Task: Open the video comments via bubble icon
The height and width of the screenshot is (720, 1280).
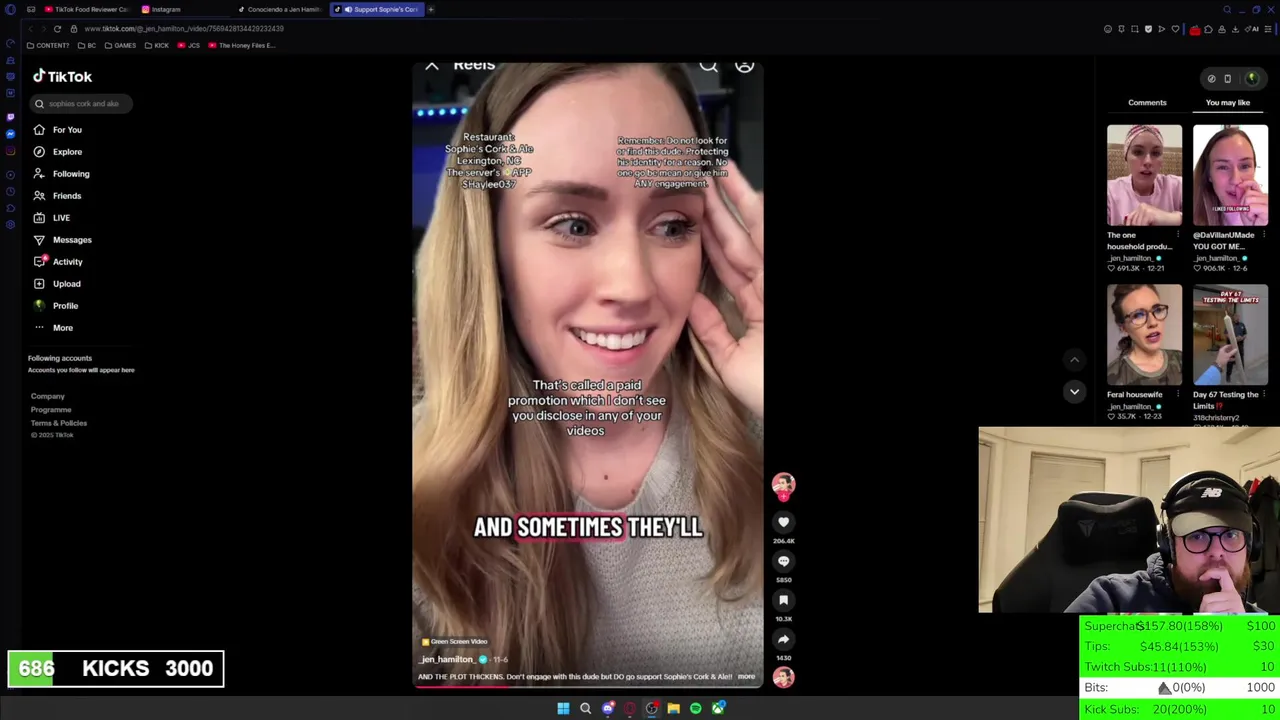Action: point(783,561)
